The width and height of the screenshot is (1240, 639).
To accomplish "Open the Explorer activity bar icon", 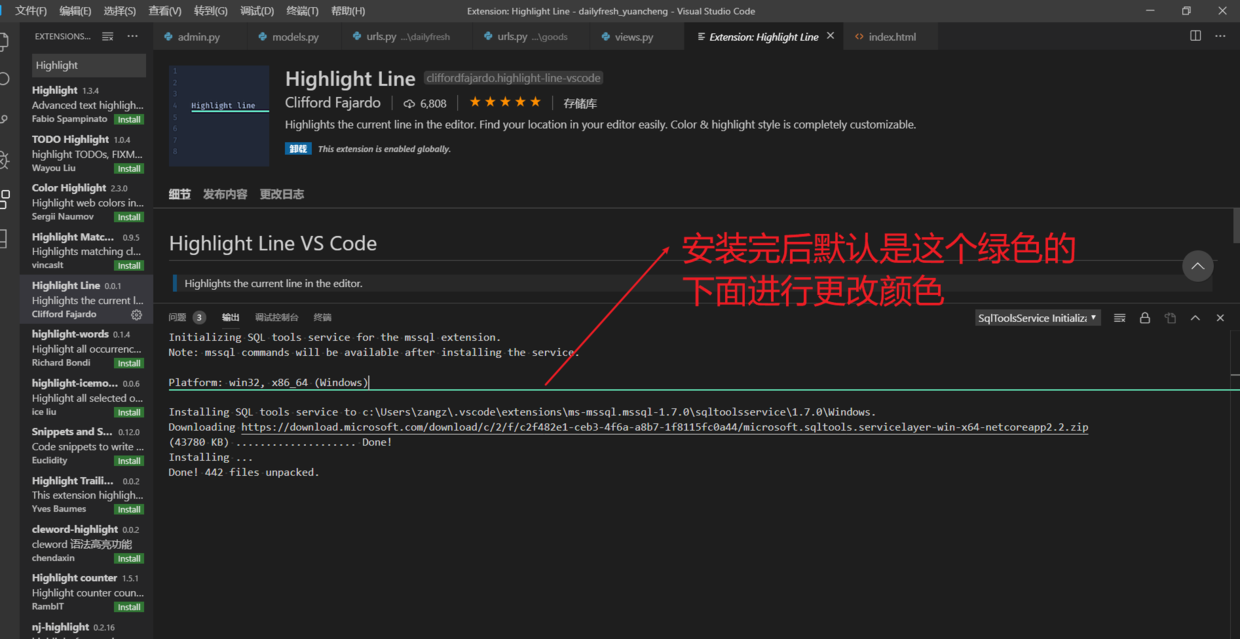I will coord(4,42).
